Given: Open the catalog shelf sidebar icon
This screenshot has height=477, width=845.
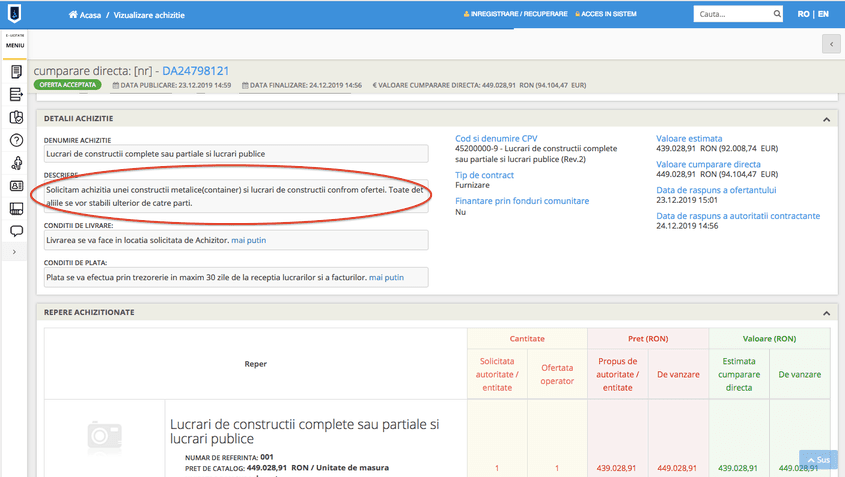Looking at the screenshot, I should (15, 209).
